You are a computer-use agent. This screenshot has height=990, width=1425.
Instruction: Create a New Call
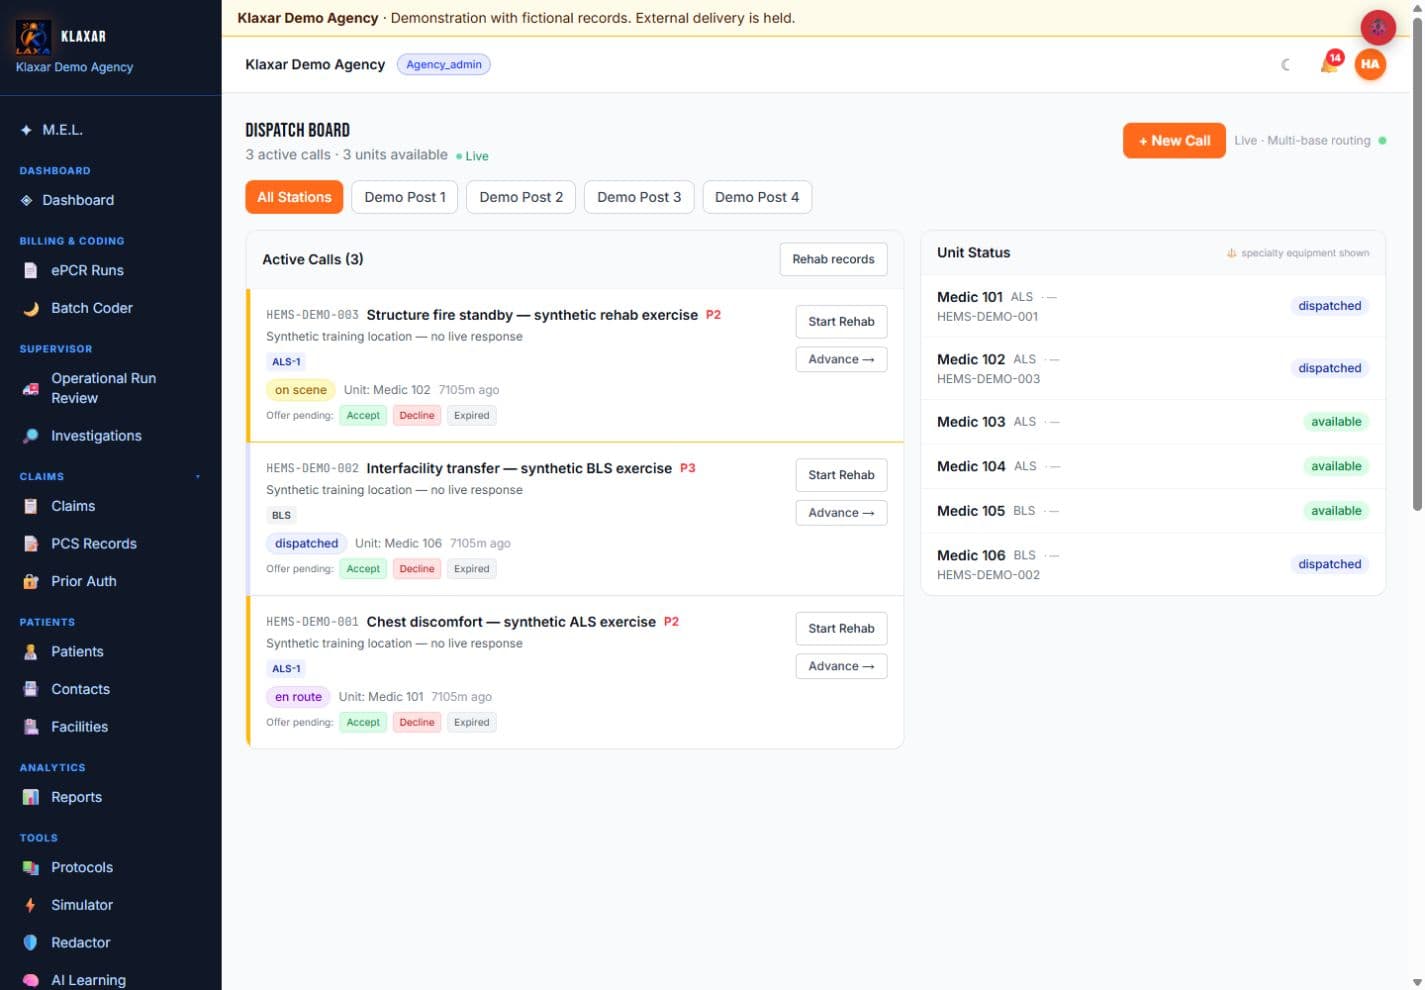(x=1174, y=141)
